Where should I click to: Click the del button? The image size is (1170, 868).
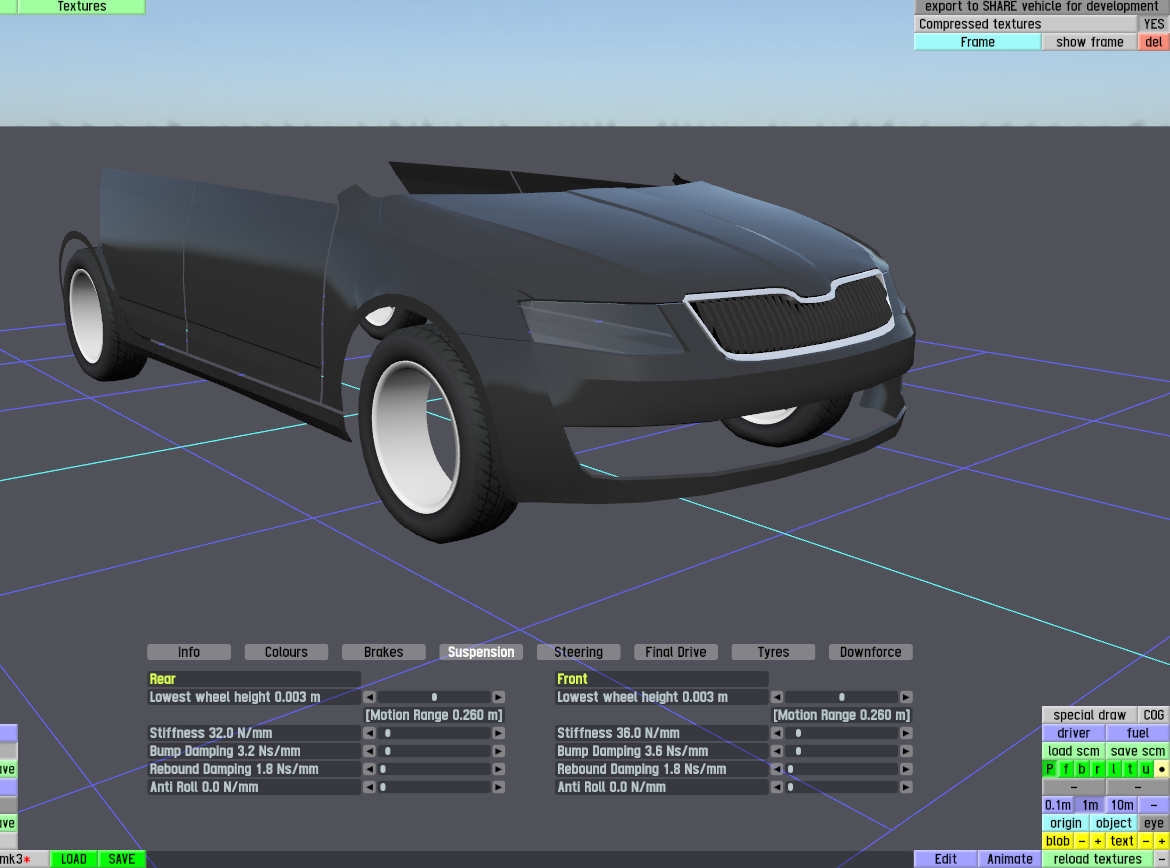pos(1154,42)
